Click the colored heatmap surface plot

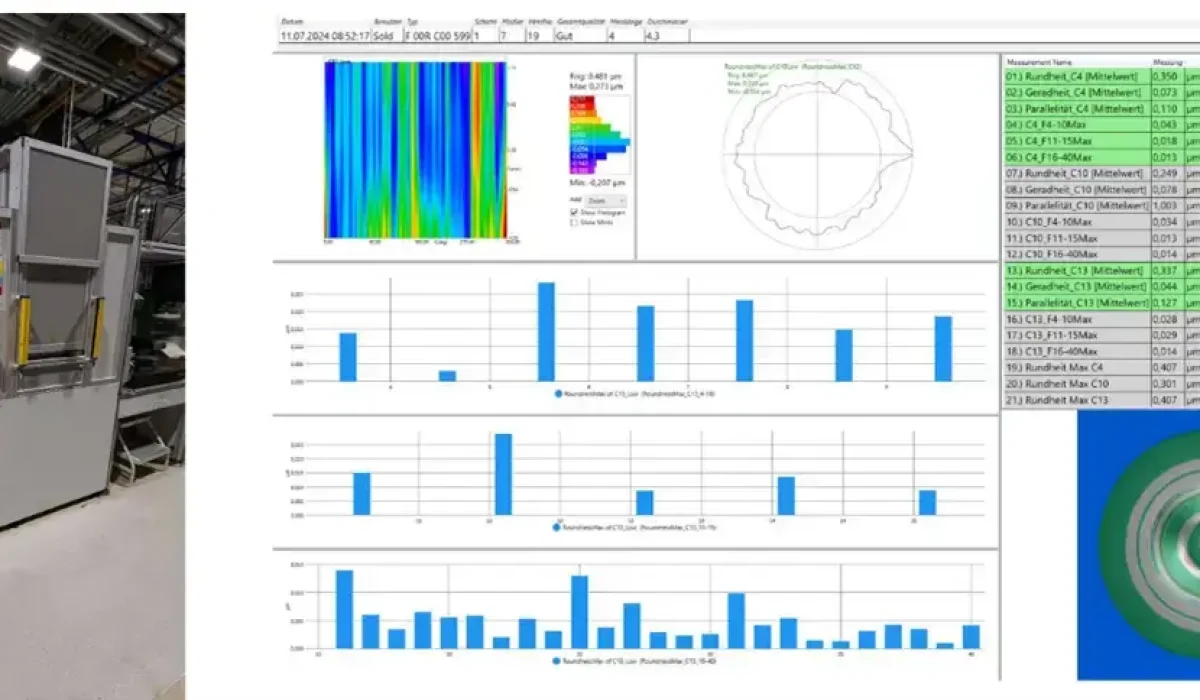pyautogui.click(x=415, y=150)
